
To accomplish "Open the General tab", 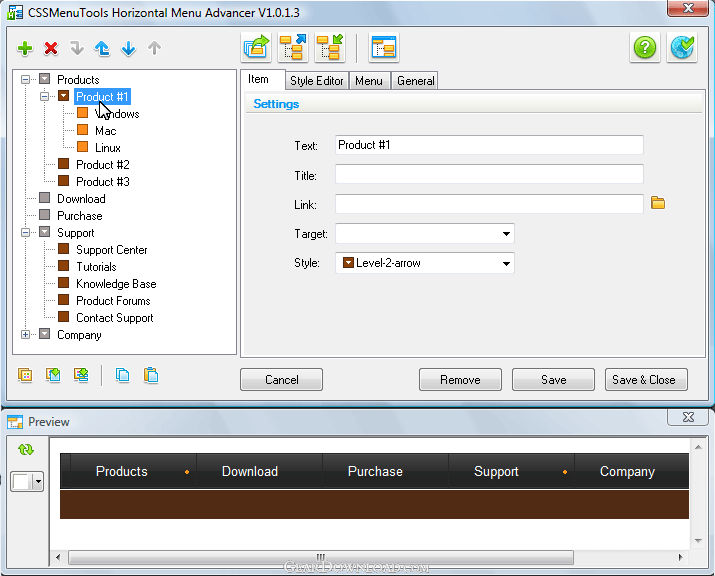I will (415, 81).
